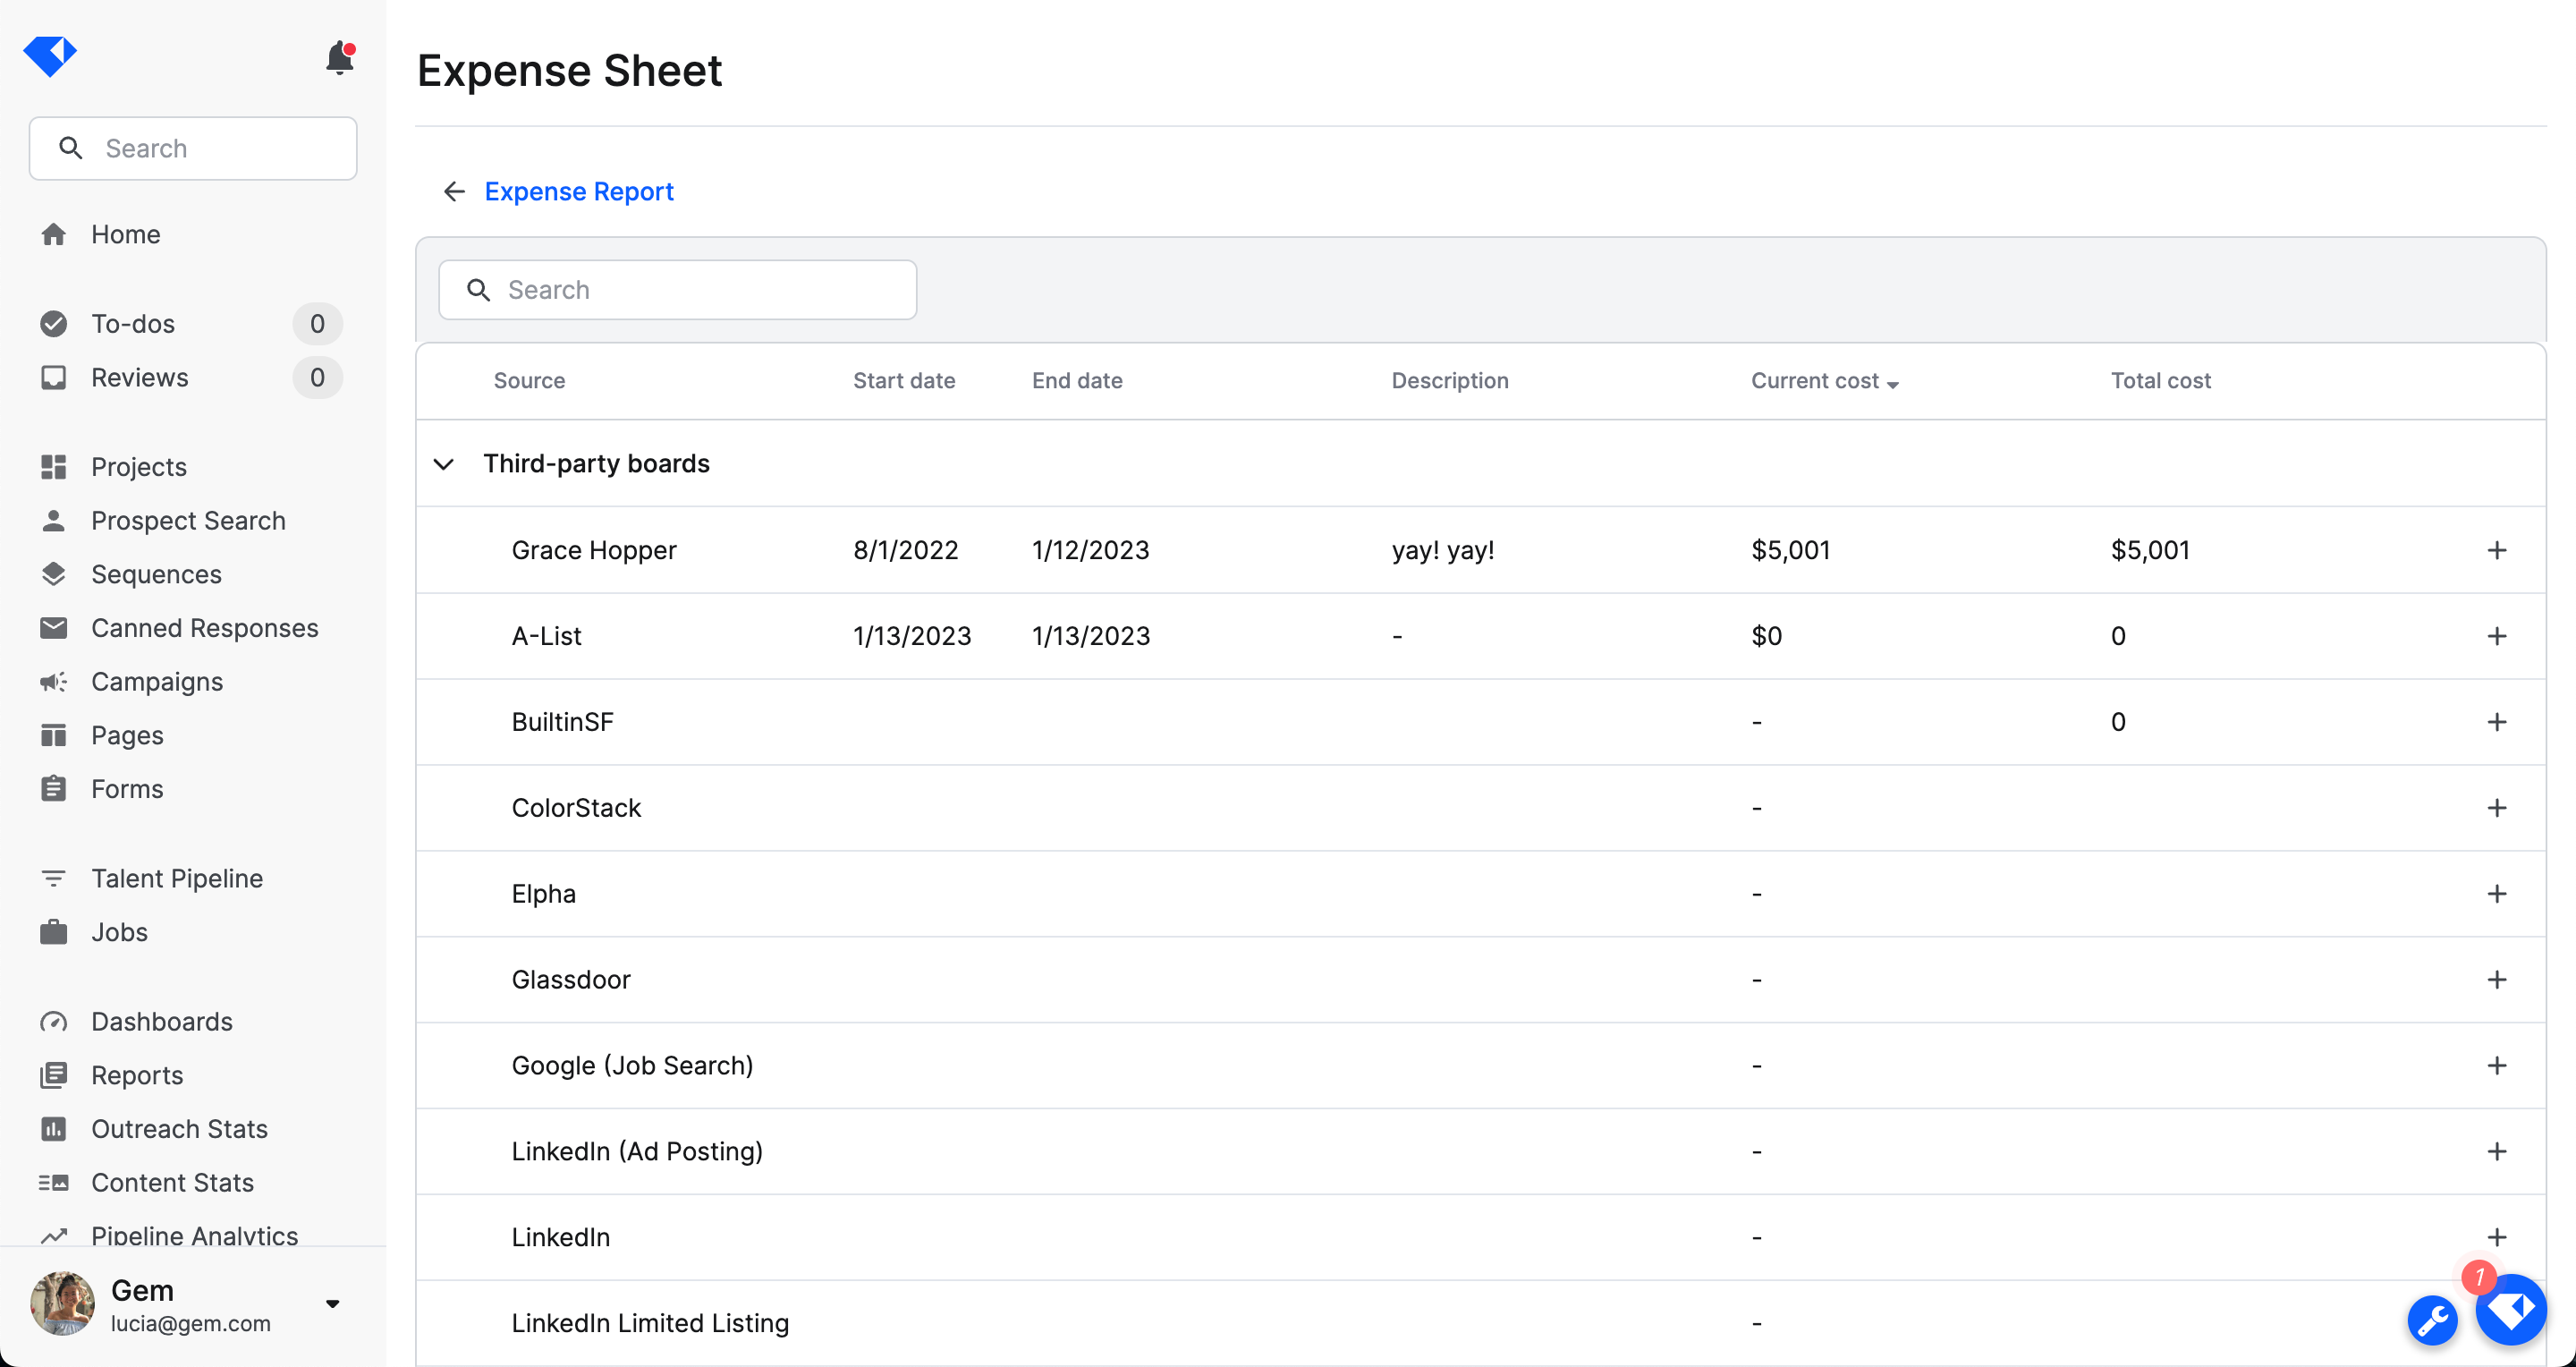Click the user avatar photo
This screenshot has height=1367, width=2576.
62,1303
